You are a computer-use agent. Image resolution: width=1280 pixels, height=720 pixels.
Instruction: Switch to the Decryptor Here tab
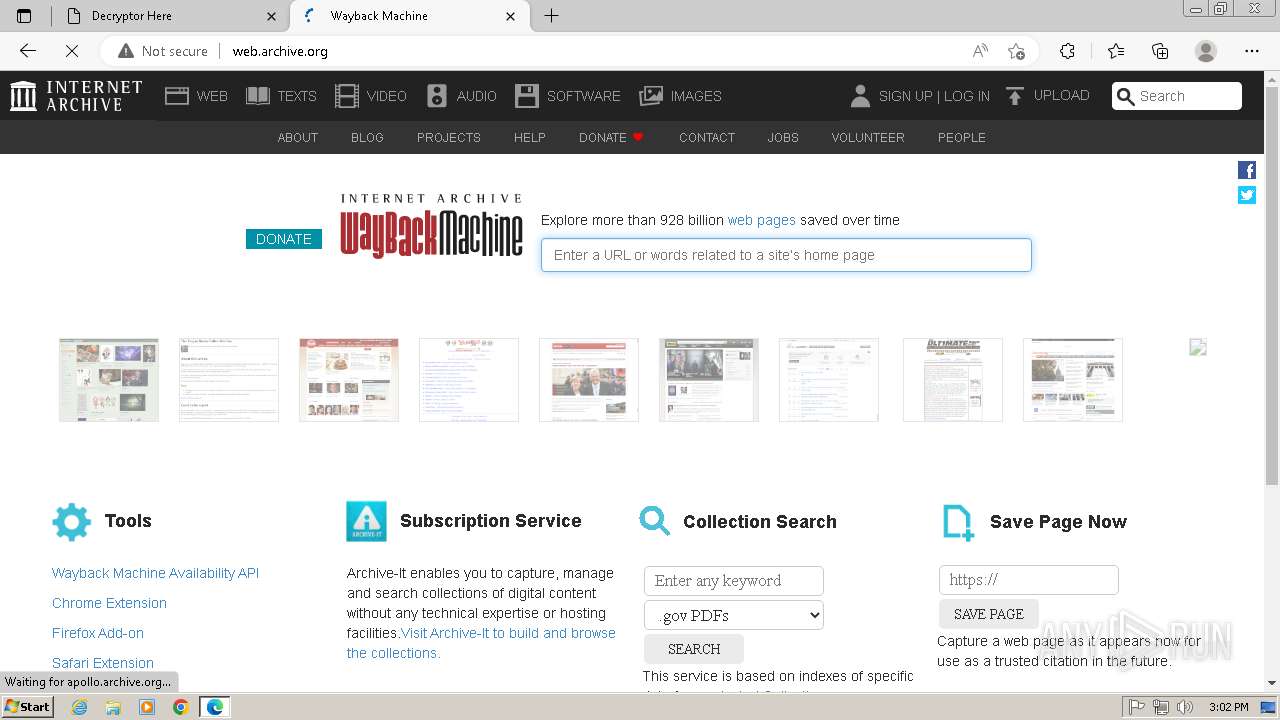click(169, 16)
